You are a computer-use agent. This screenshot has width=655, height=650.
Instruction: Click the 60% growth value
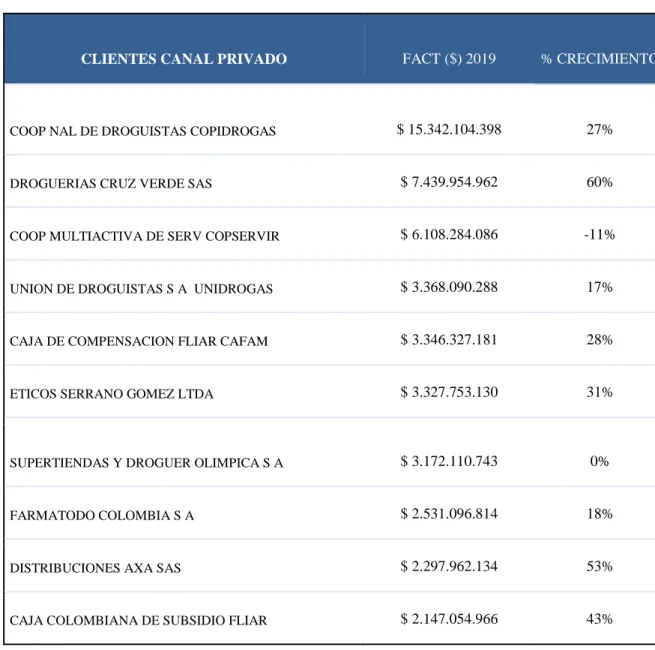click(x=599, y=182)
